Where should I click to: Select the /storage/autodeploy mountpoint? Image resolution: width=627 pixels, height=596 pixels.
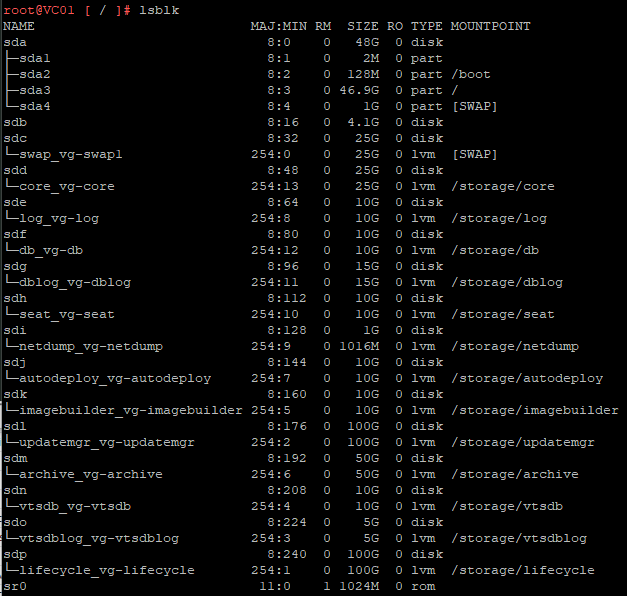(x=527, y=378)
